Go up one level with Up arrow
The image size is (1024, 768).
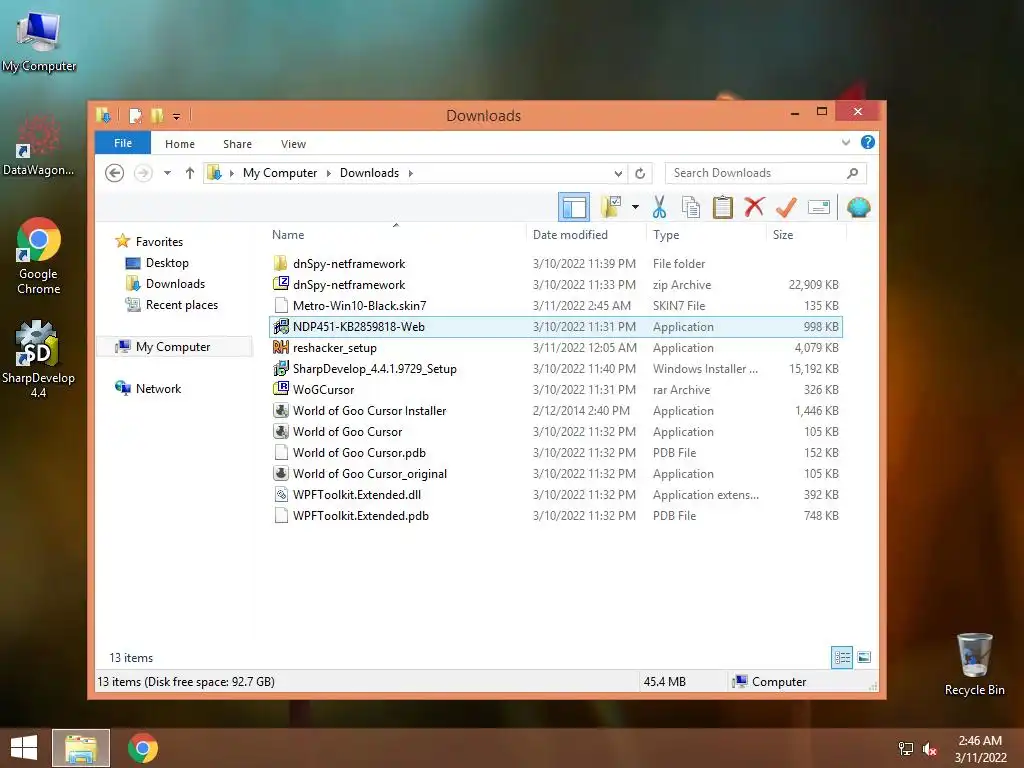pos(189,173)
